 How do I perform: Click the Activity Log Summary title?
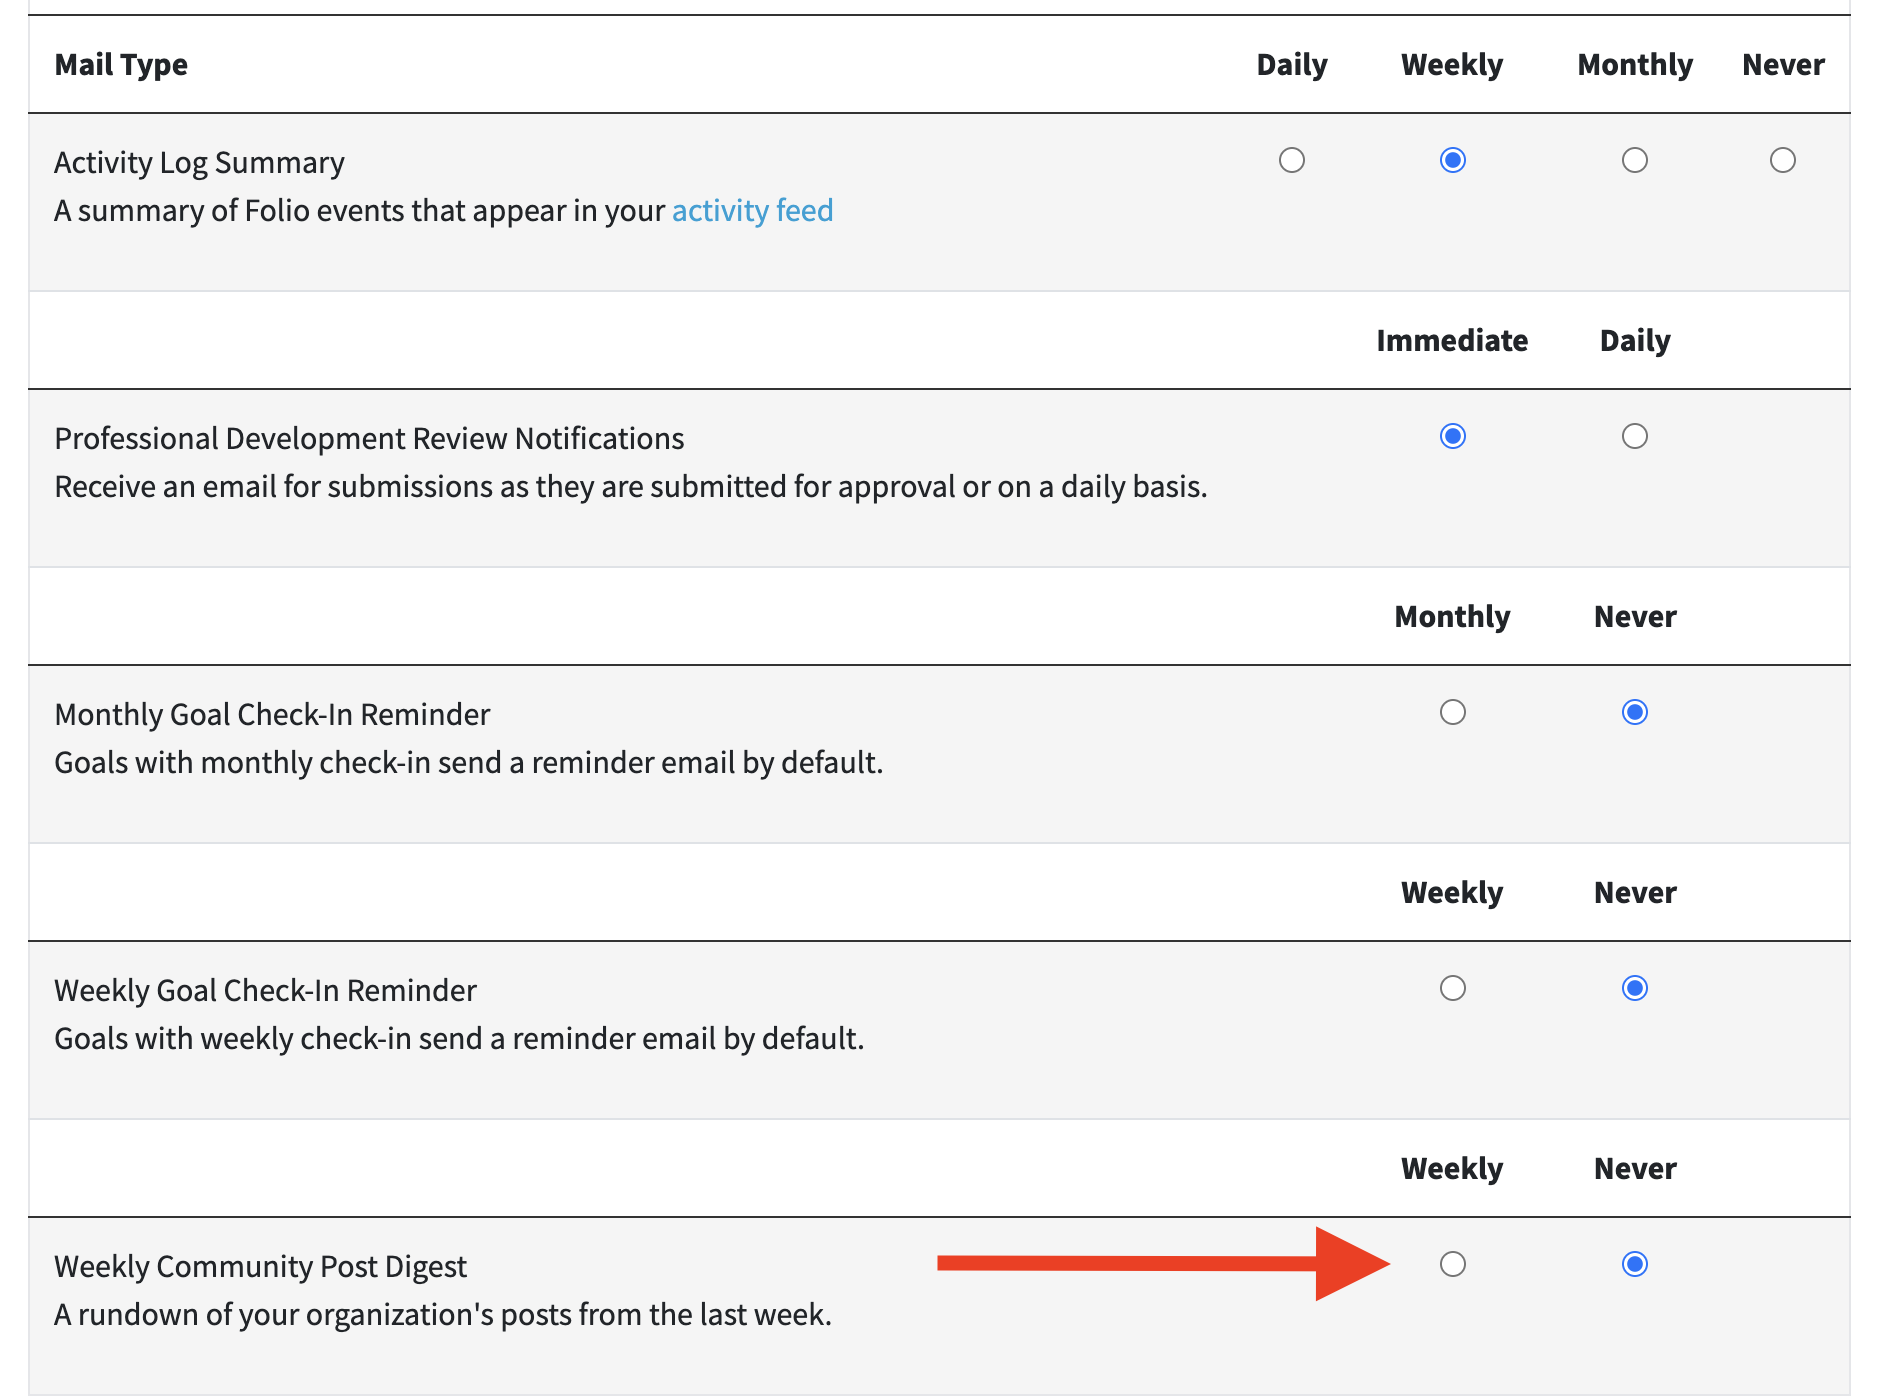(199, 163)
